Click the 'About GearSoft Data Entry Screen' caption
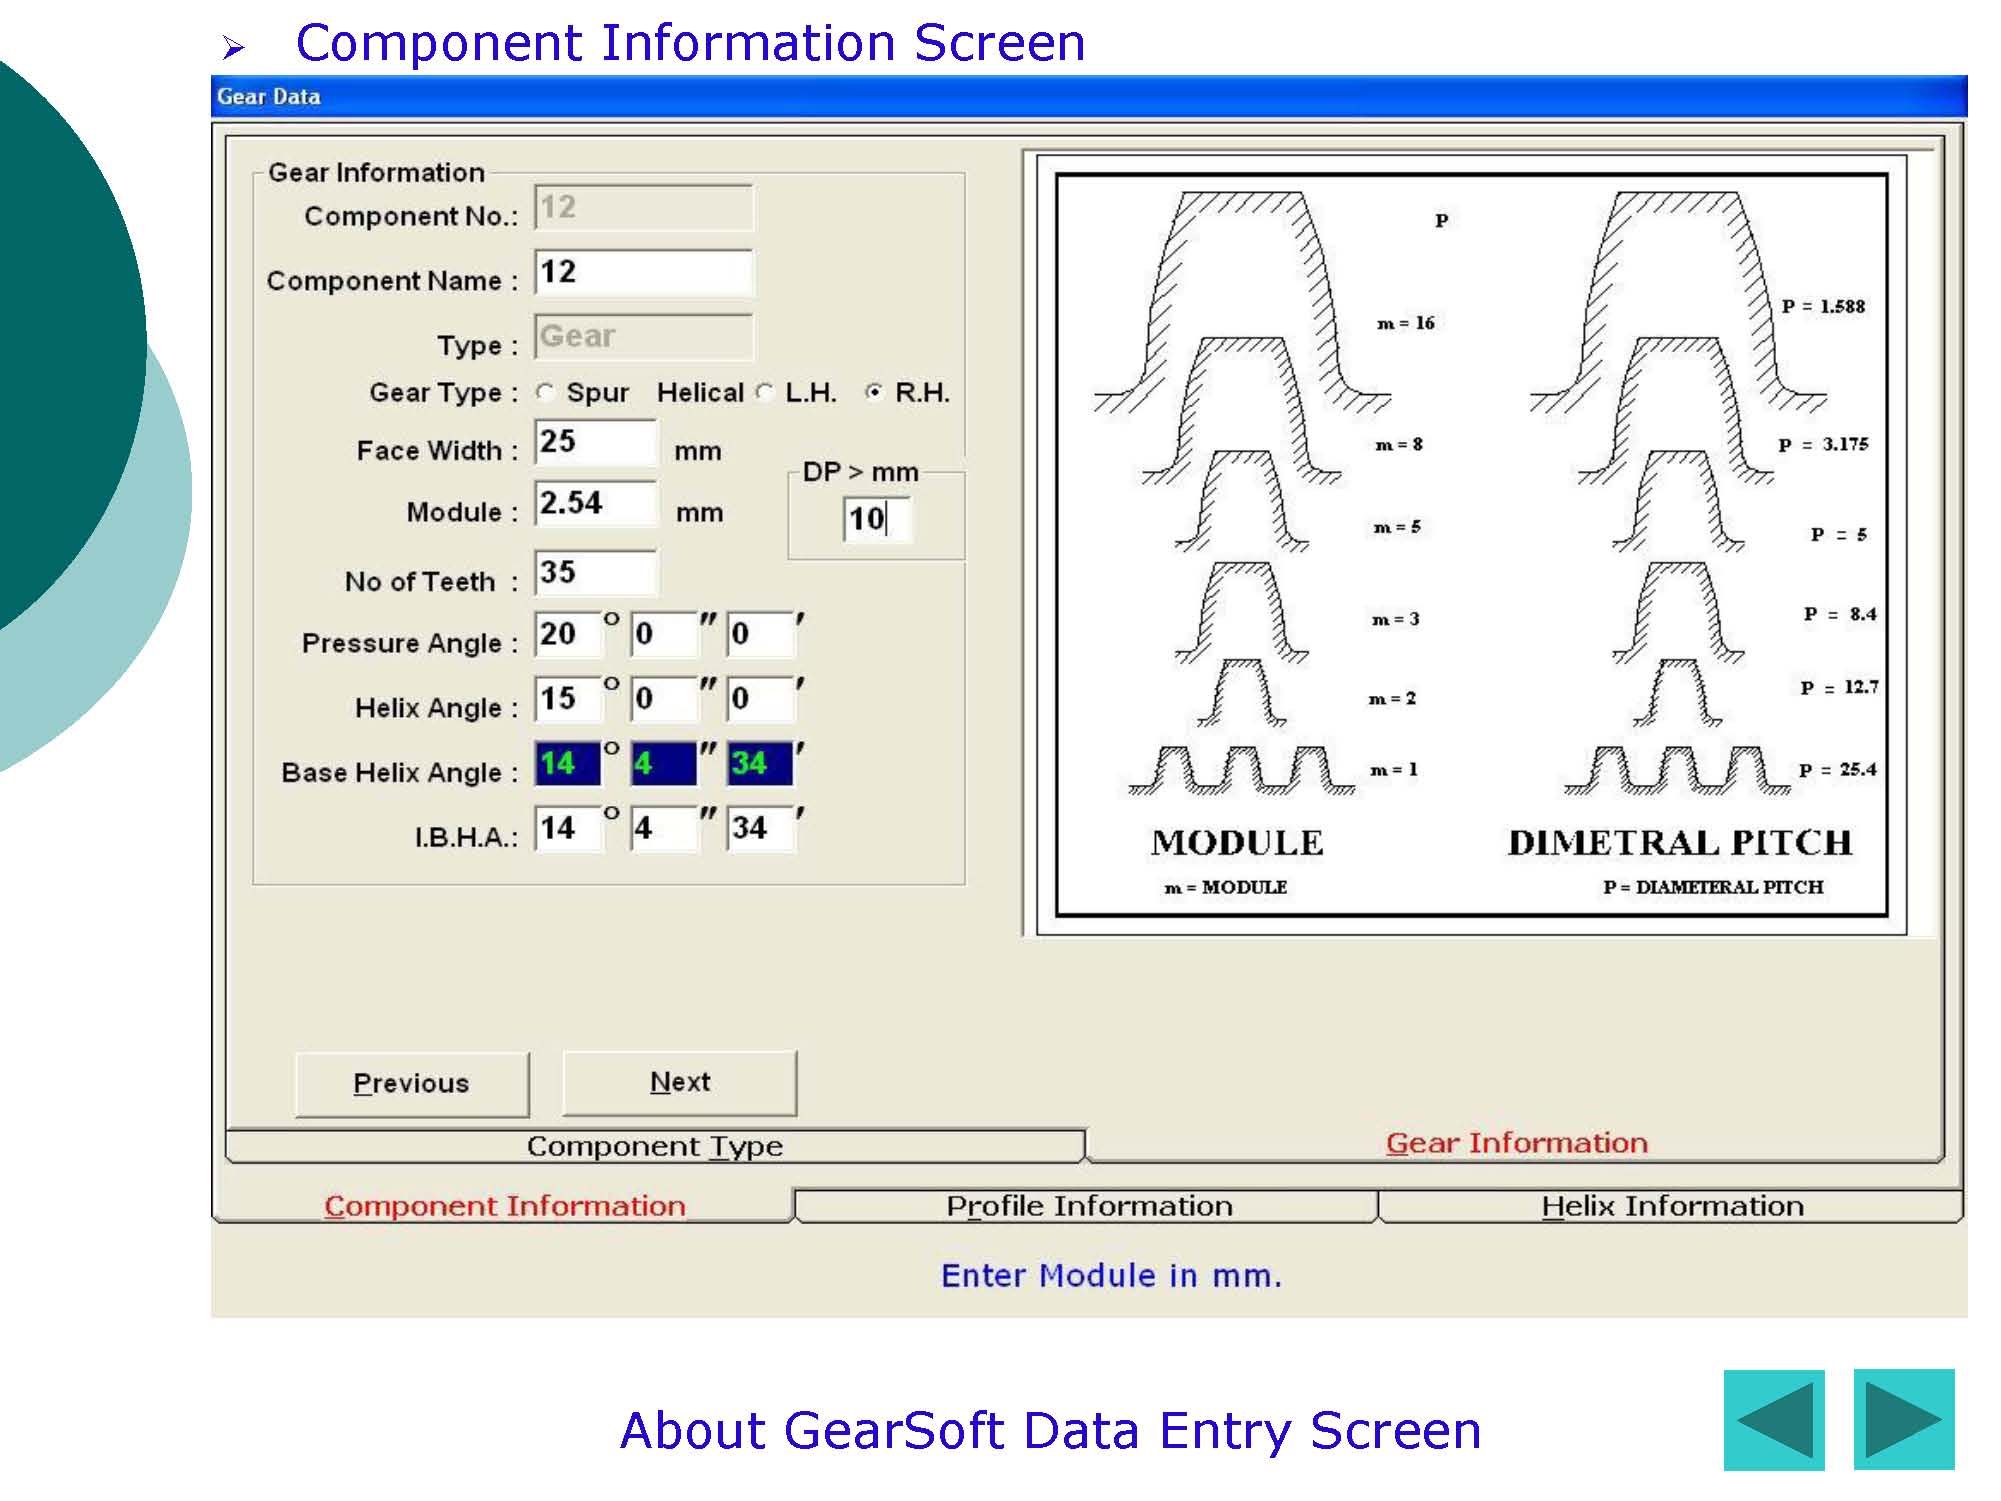 pos(1050,1430)
